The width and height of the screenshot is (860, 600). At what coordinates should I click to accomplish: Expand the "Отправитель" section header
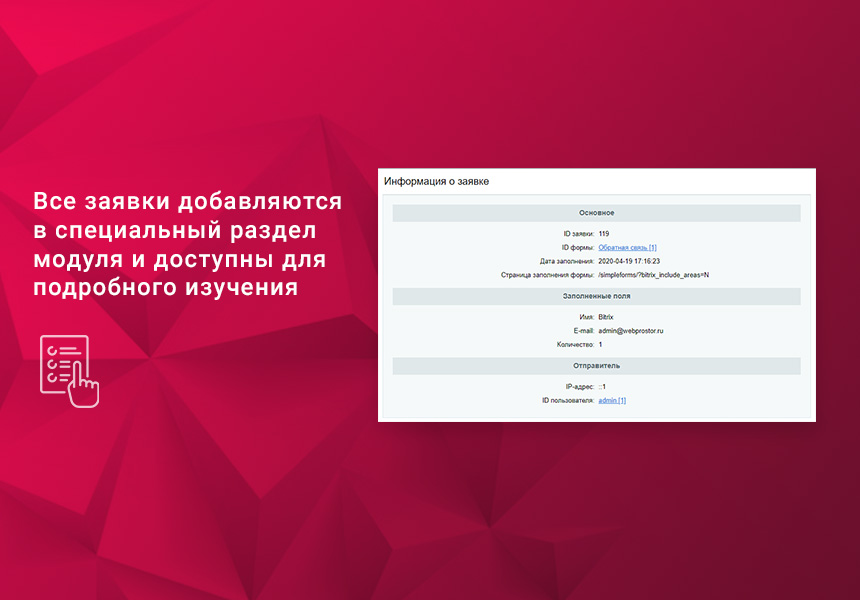tap(595, 366)
